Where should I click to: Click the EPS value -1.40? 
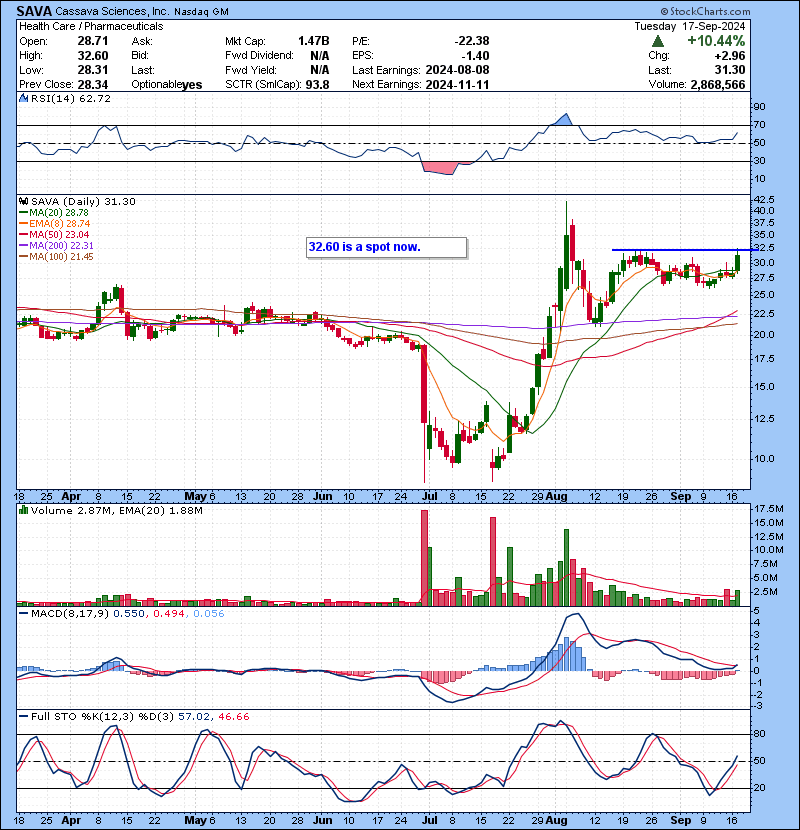475,56
